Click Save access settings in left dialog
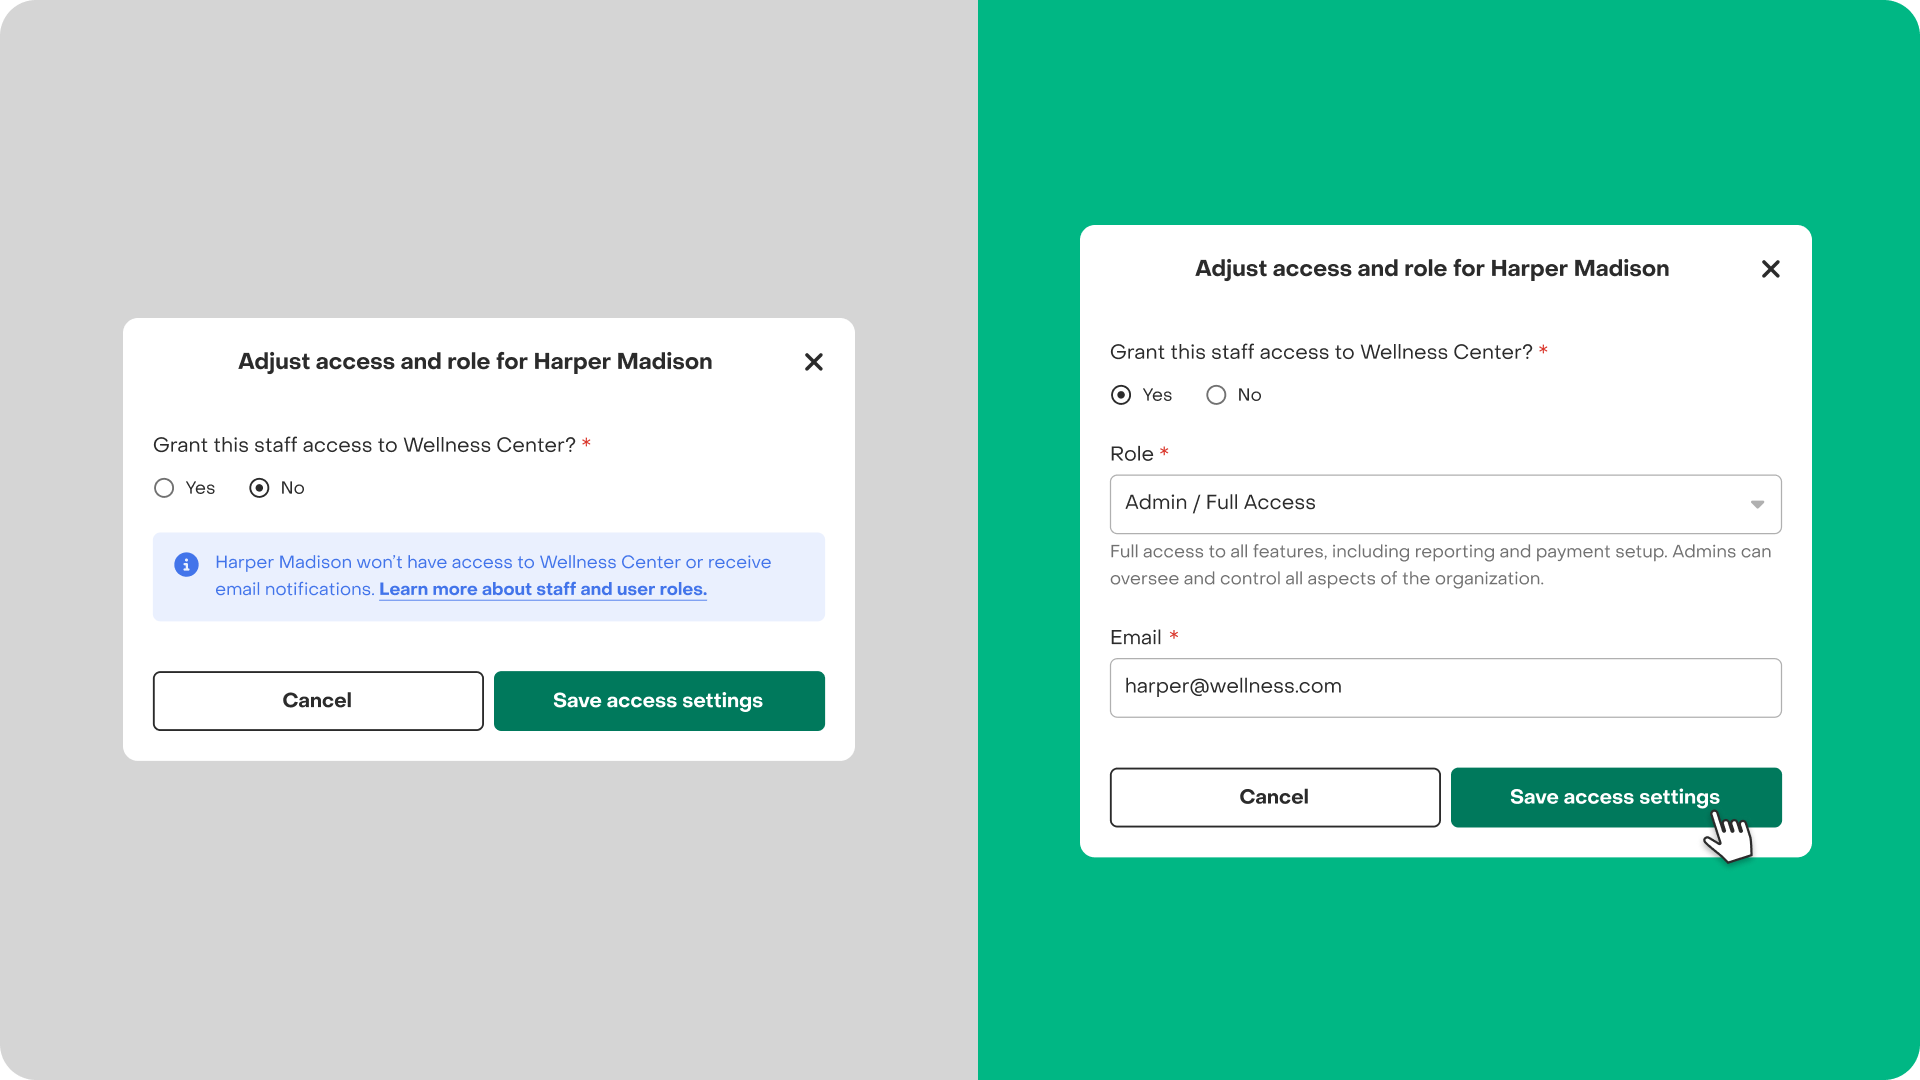Screen dimensions: 1920x1080 [x=658, y=700]
